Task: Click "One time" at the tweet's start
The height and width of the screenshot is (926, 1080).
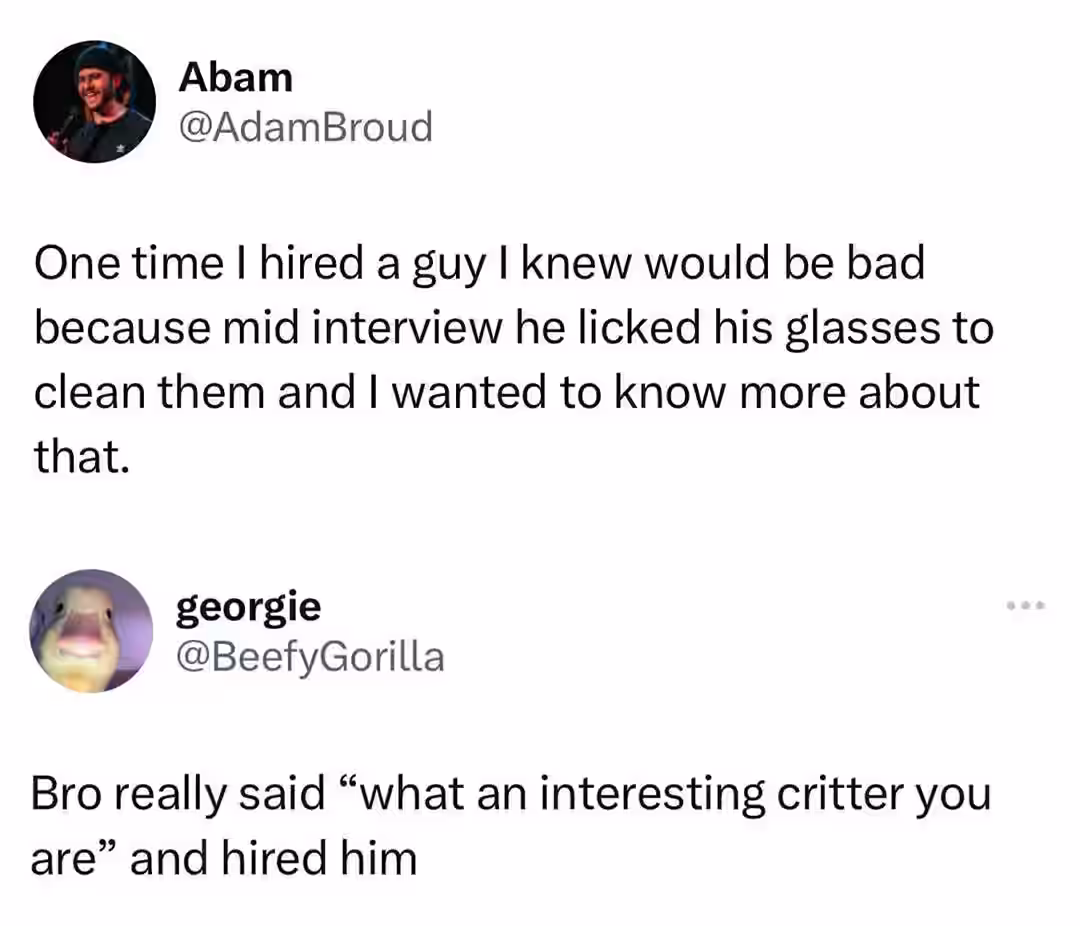Action: [129, 263]
